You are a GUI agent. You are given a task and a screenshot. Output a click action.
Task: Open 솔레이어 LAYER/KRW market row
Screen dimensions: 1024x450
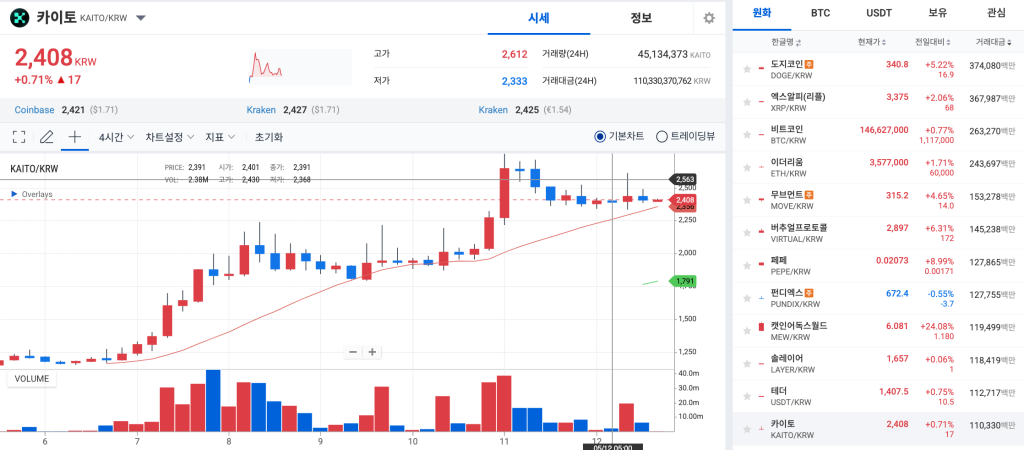tap(878, 363)
